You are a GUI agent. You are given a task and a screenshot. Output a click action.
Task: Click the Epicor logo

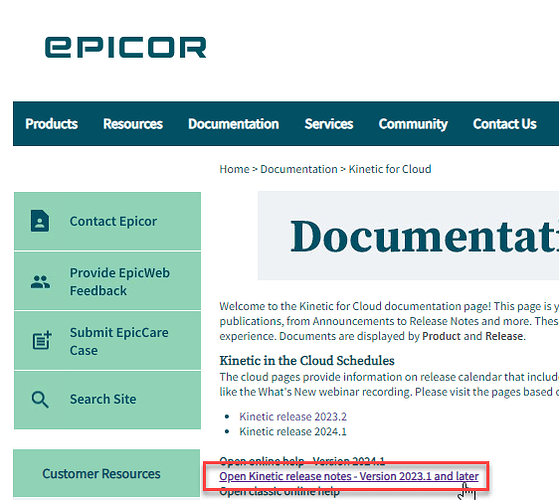[125, 47]
